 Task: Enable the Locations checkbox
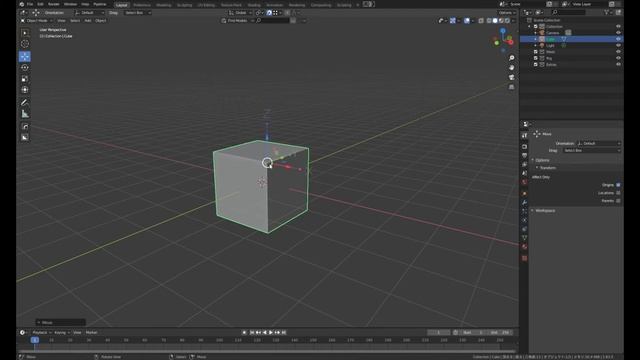618,193
